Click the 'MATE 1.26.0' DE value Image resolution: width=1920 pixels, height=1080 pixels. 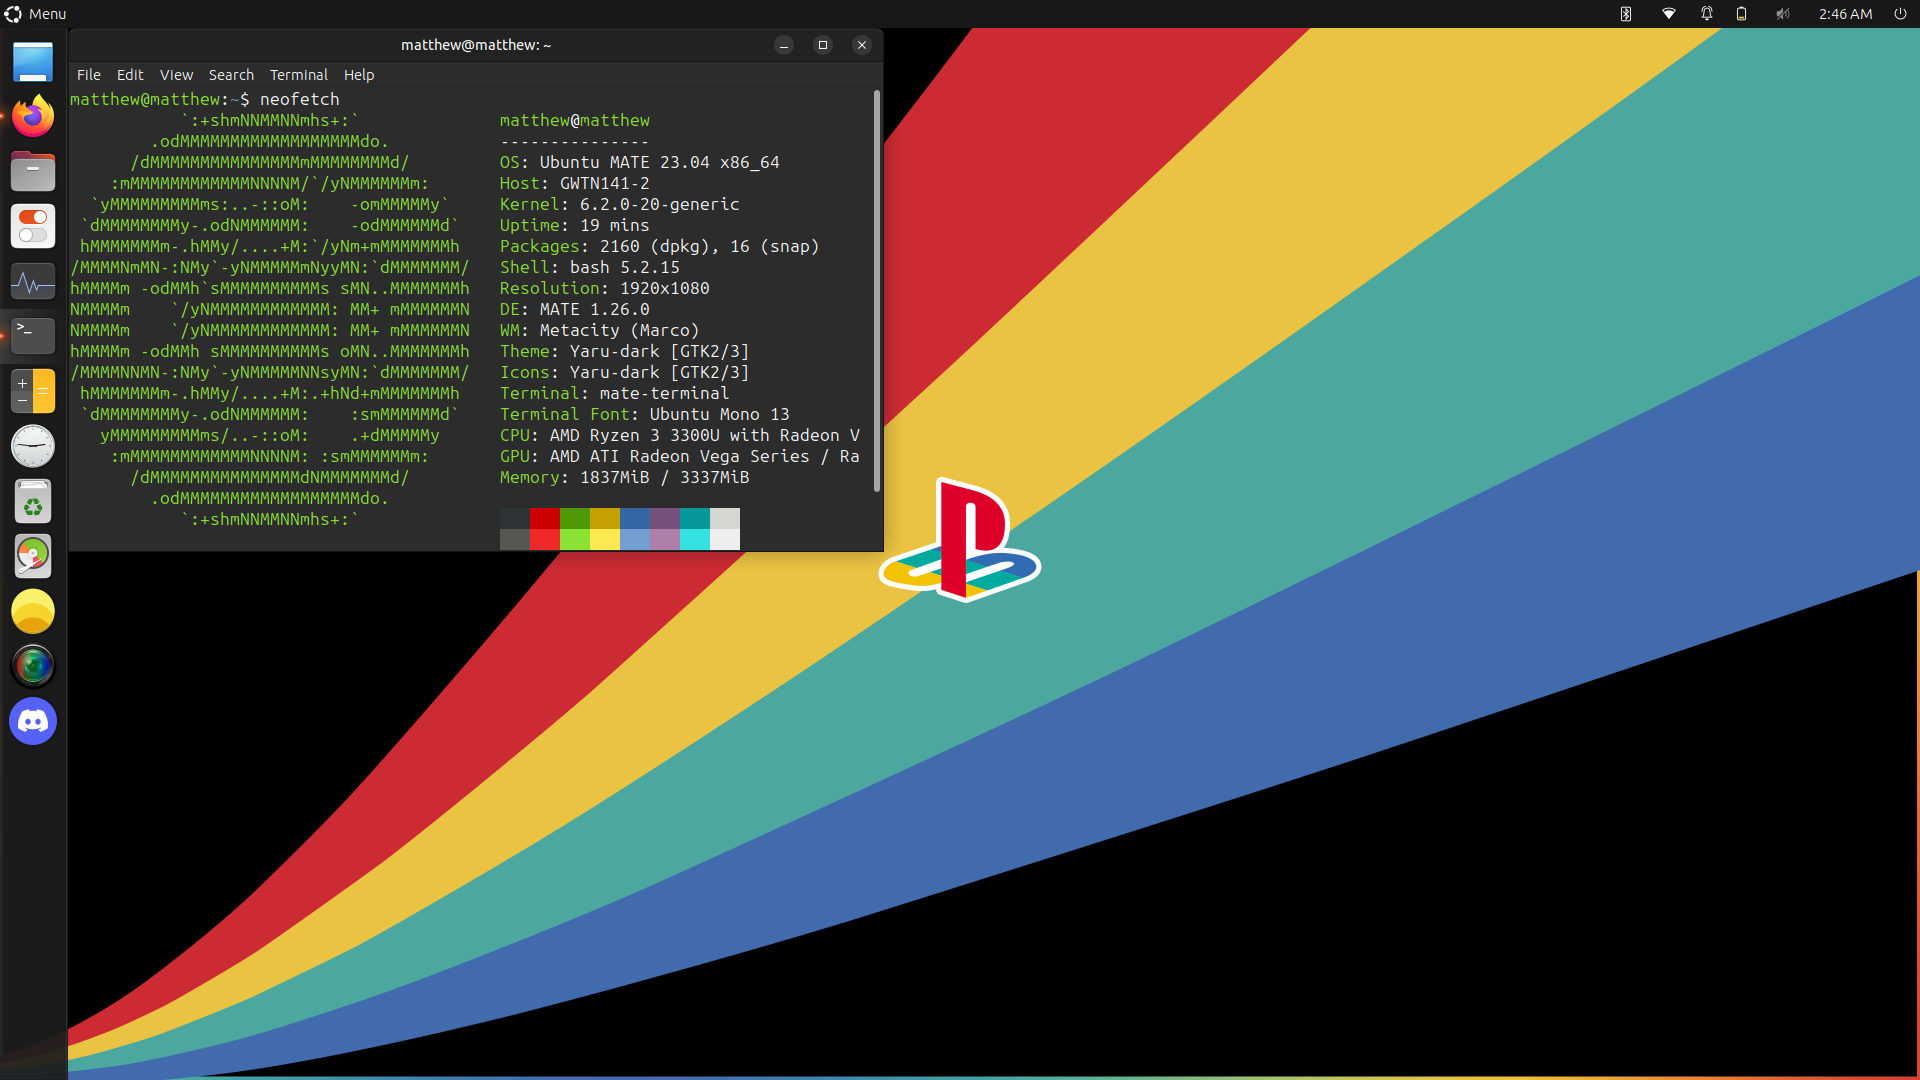point(595,309)
